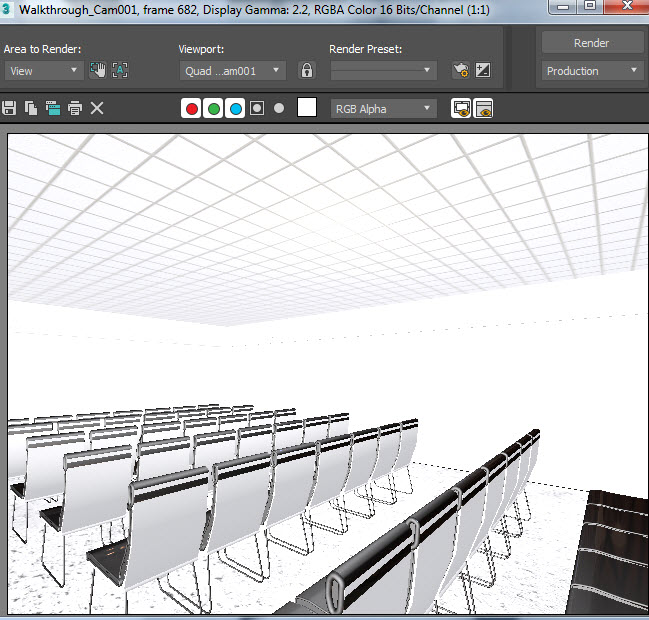Clone the rendered frame window
649x620 pixels.
[53, 108]
